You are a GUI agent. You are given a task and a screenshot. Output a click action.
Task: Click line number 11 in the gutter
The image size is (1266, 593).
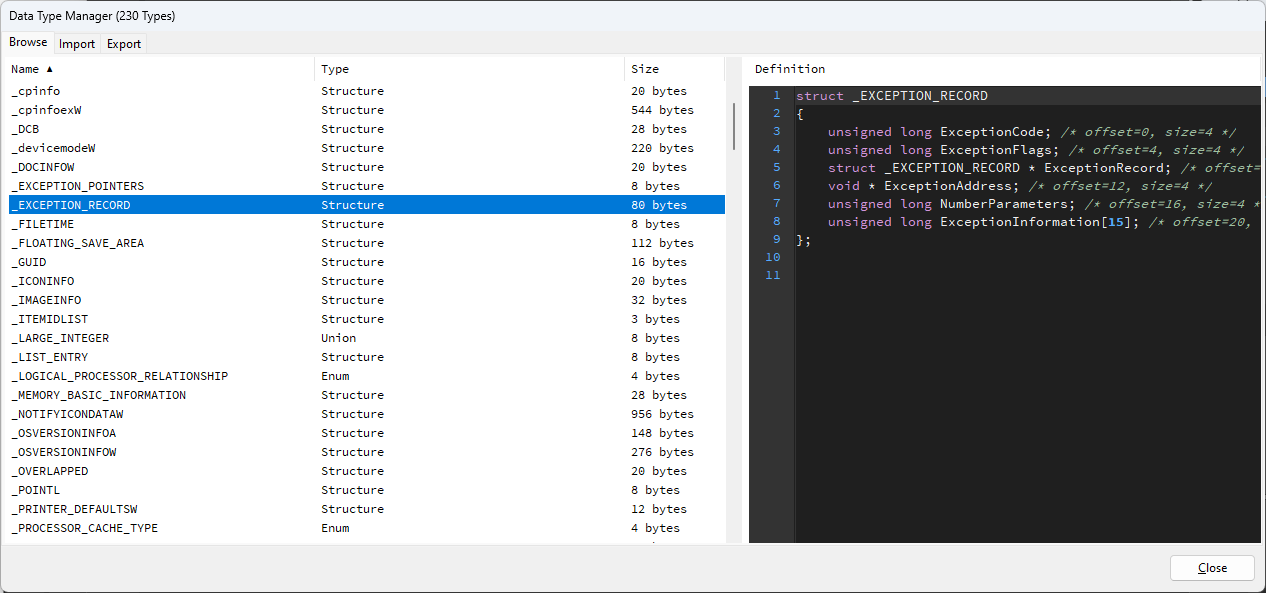coord(772,275)
